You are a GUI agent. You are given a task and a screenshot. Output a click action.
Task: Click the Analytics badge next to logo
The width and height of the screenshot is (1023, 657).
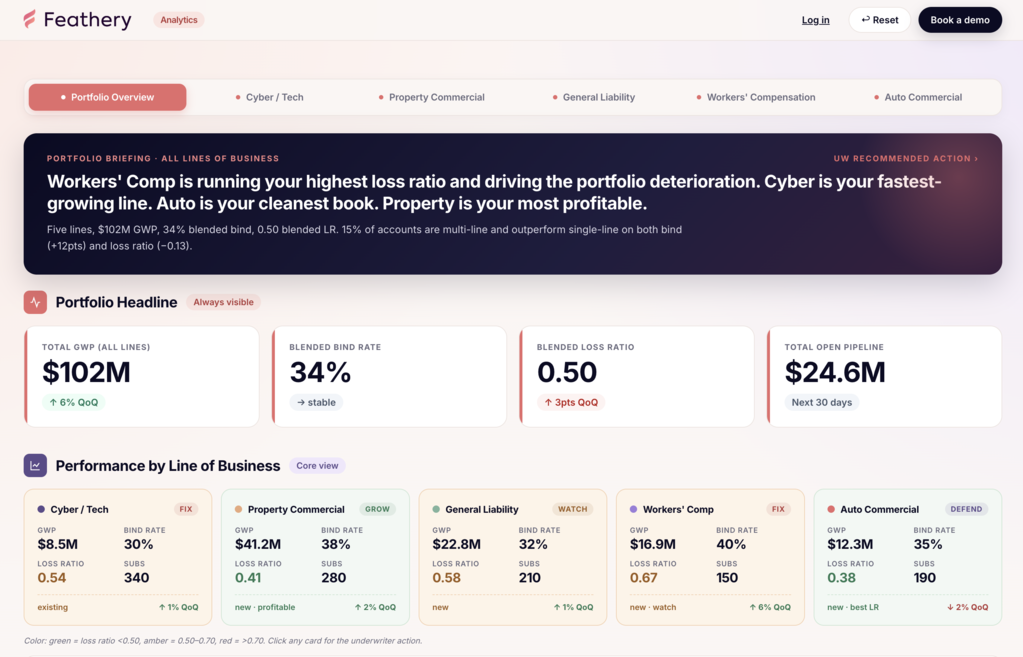[179, 20]
